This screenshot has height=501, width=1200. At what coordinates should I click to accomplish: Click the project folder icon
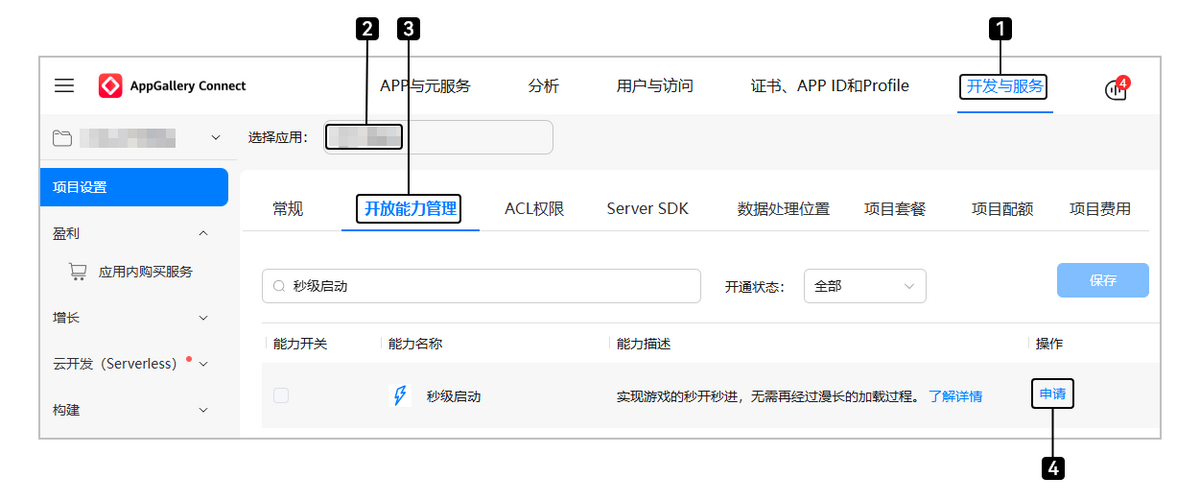62,138
